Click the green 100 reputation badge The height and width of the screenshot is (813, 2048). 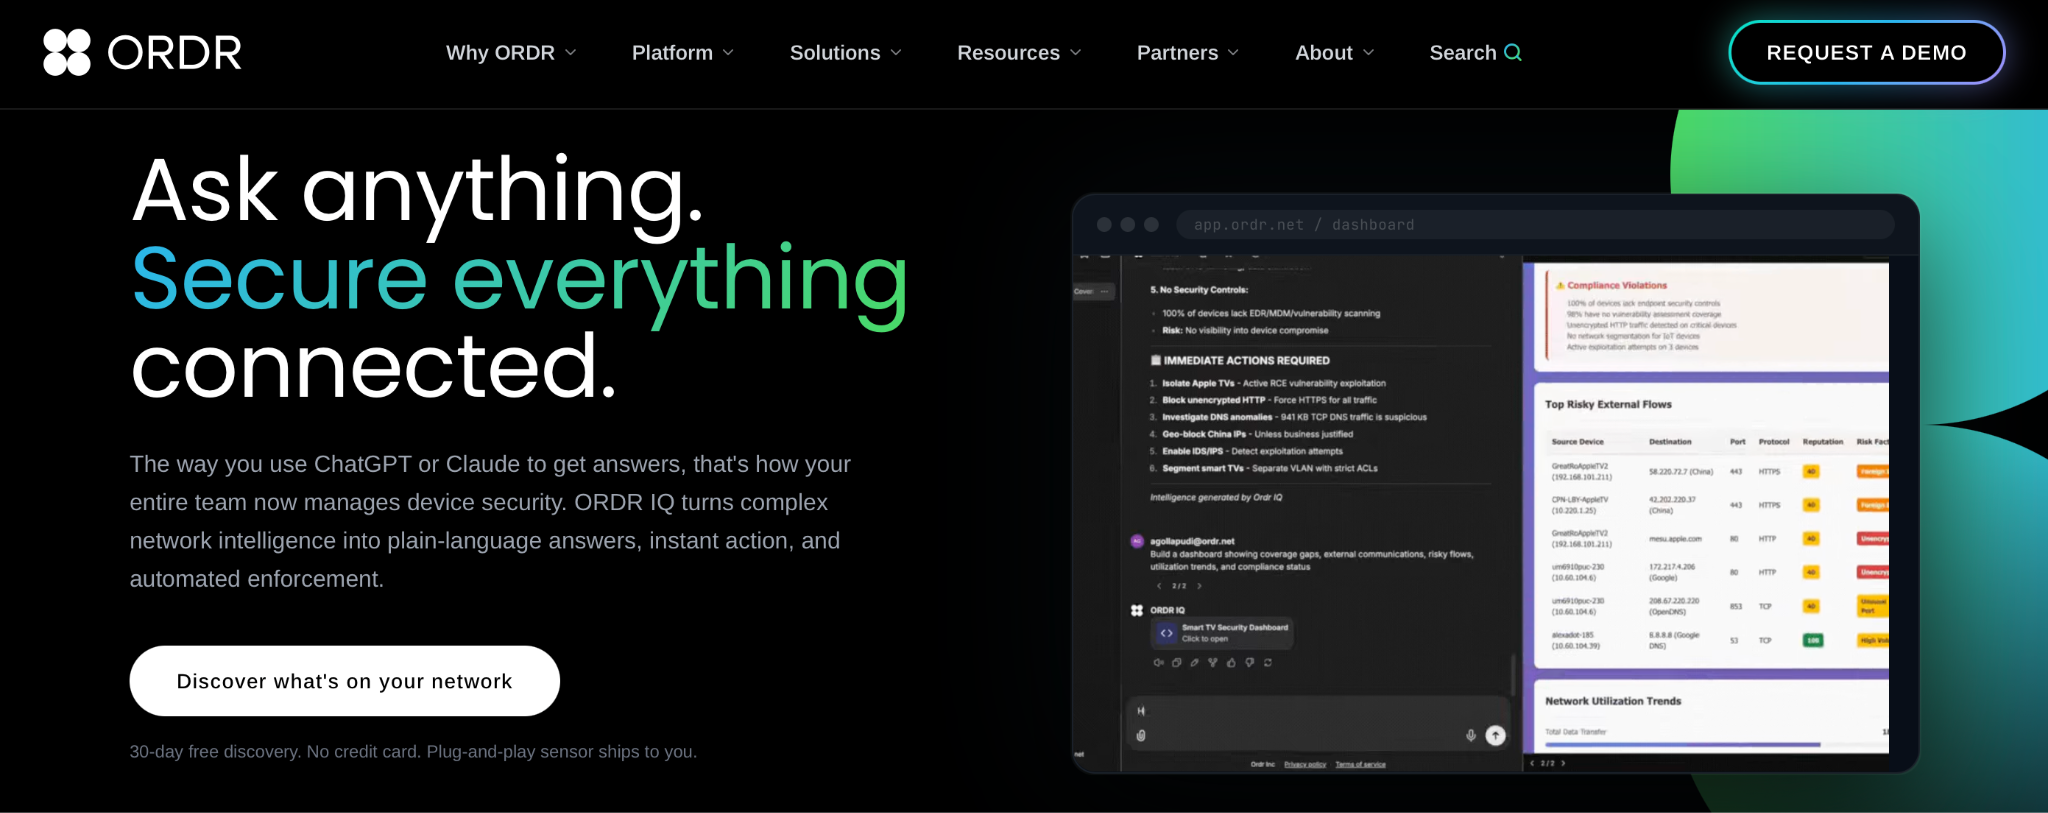coord(1812,640)
